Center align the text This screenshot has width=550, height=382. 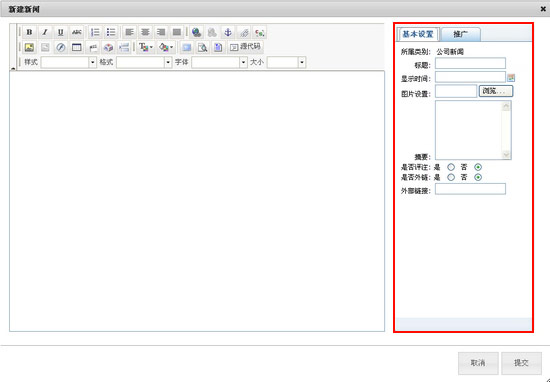145,32
